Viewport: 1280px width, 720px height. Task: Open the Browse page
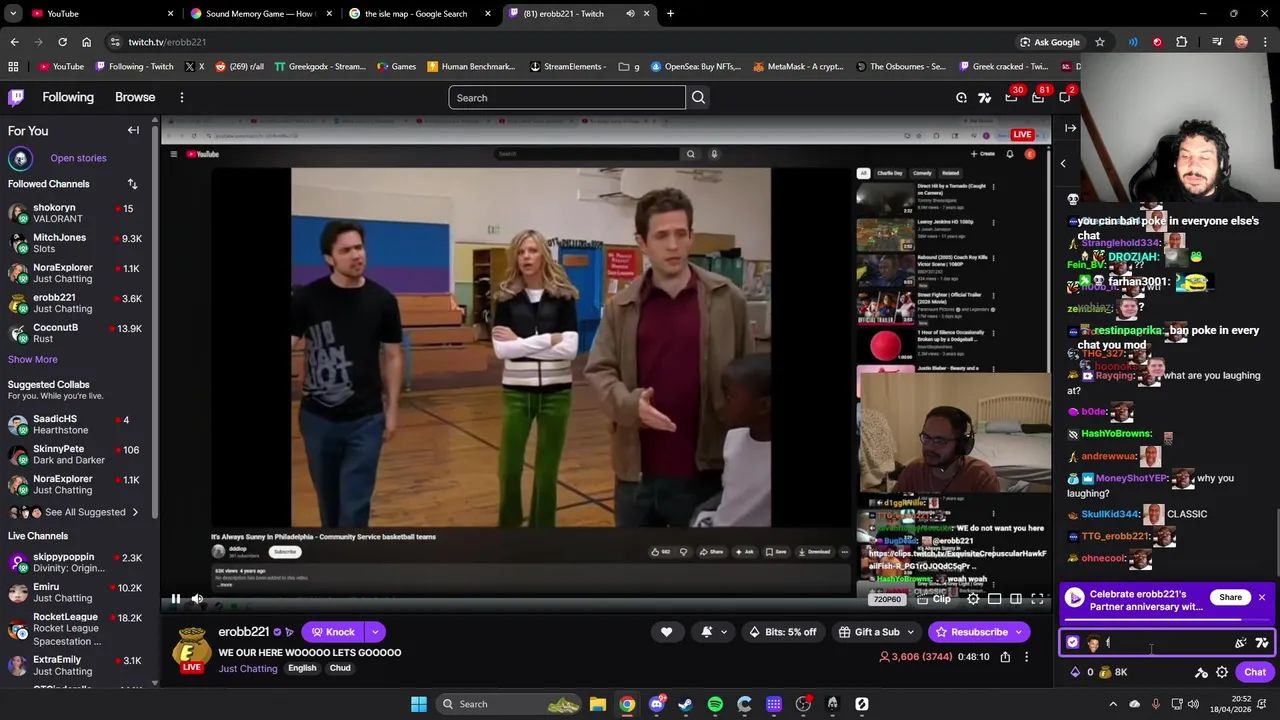(x=135, y=97)
